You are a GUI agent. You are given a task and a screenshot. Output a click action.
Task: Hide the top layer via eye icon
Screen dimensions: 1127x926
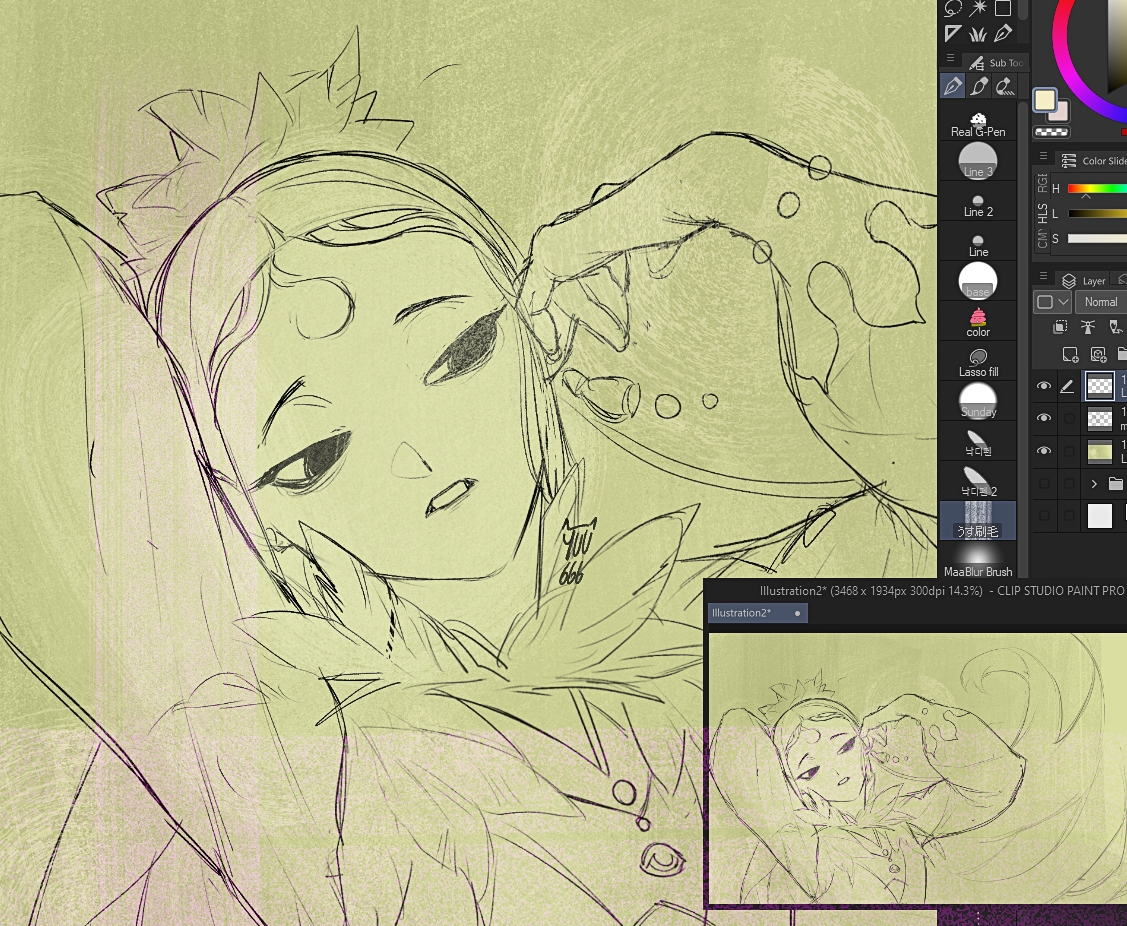coord(1044,386)
